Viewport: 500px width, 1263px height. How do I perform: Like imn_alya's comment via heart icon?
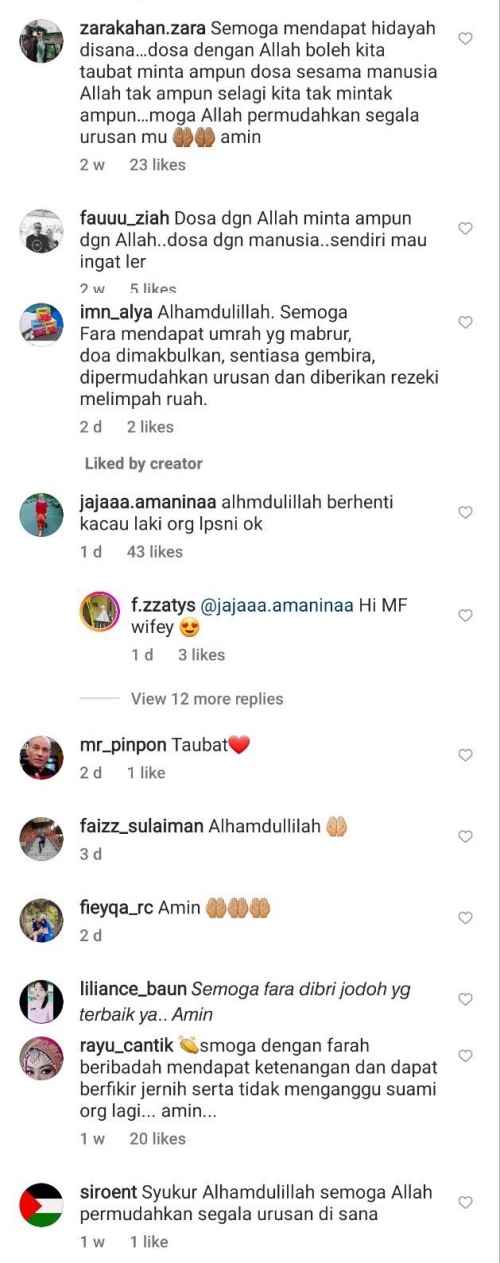pyautogui.click(x=465, y=322)
